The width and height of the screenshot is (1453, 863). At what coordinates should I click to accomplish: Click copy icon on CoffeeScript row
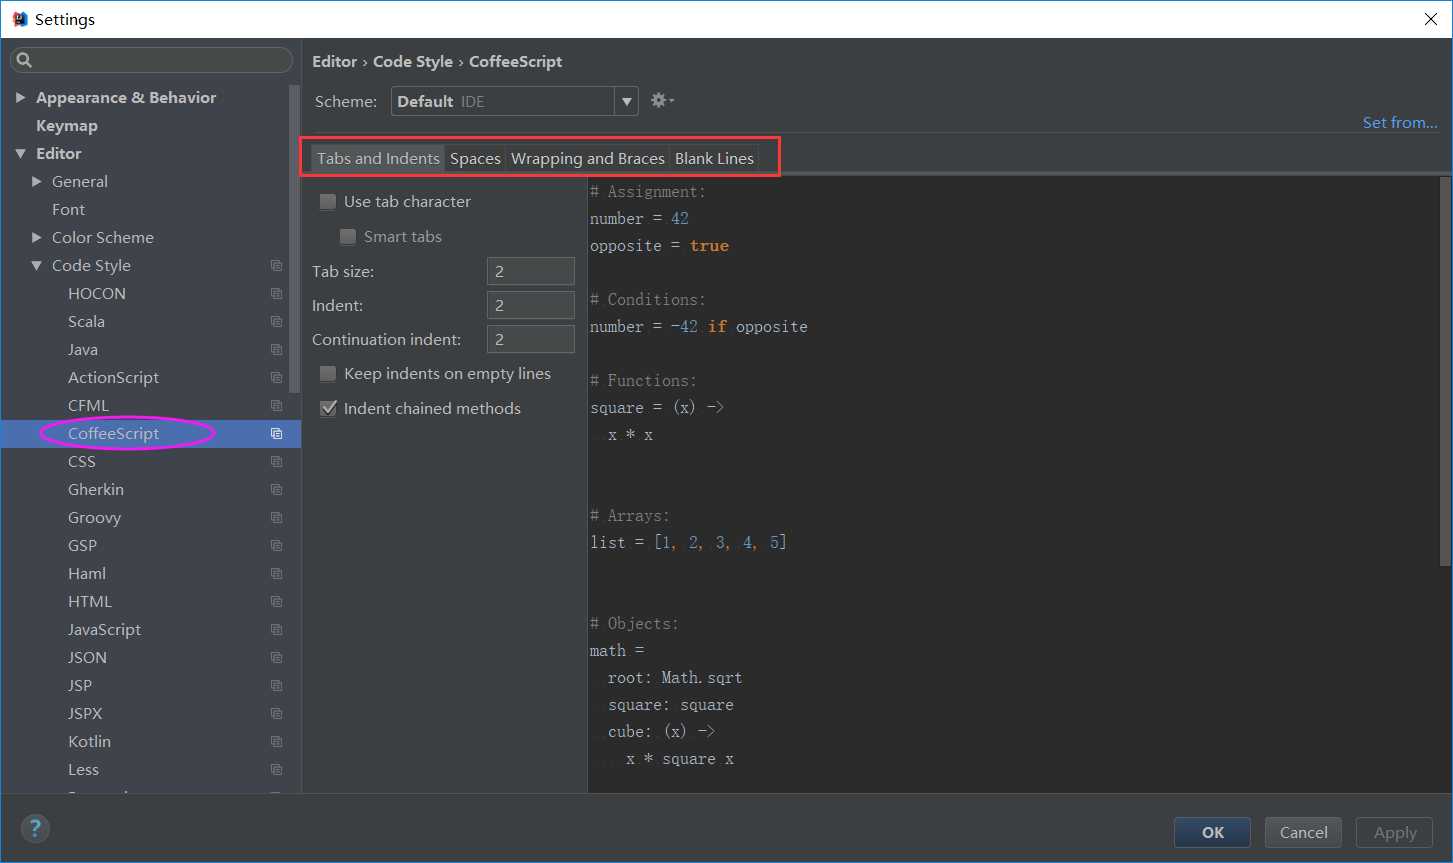(277, 434)
